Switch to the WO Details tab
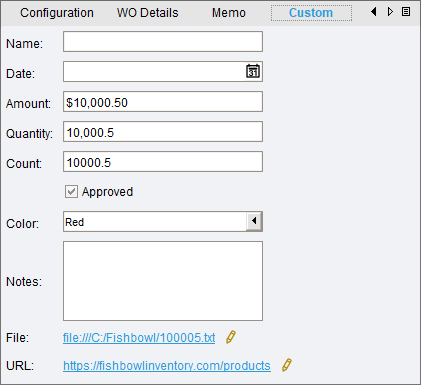The height and width of the screenshot is (385, 421). click(147, 13)
